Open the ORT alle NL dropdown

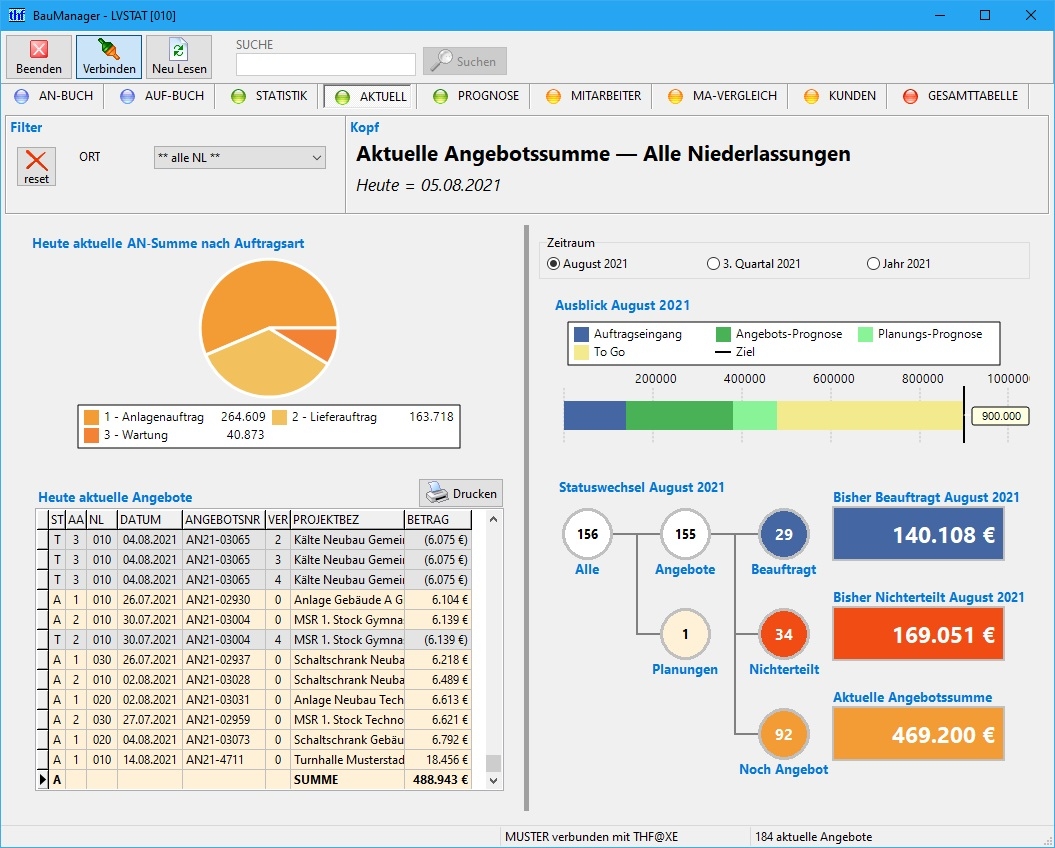coord(240,157)
